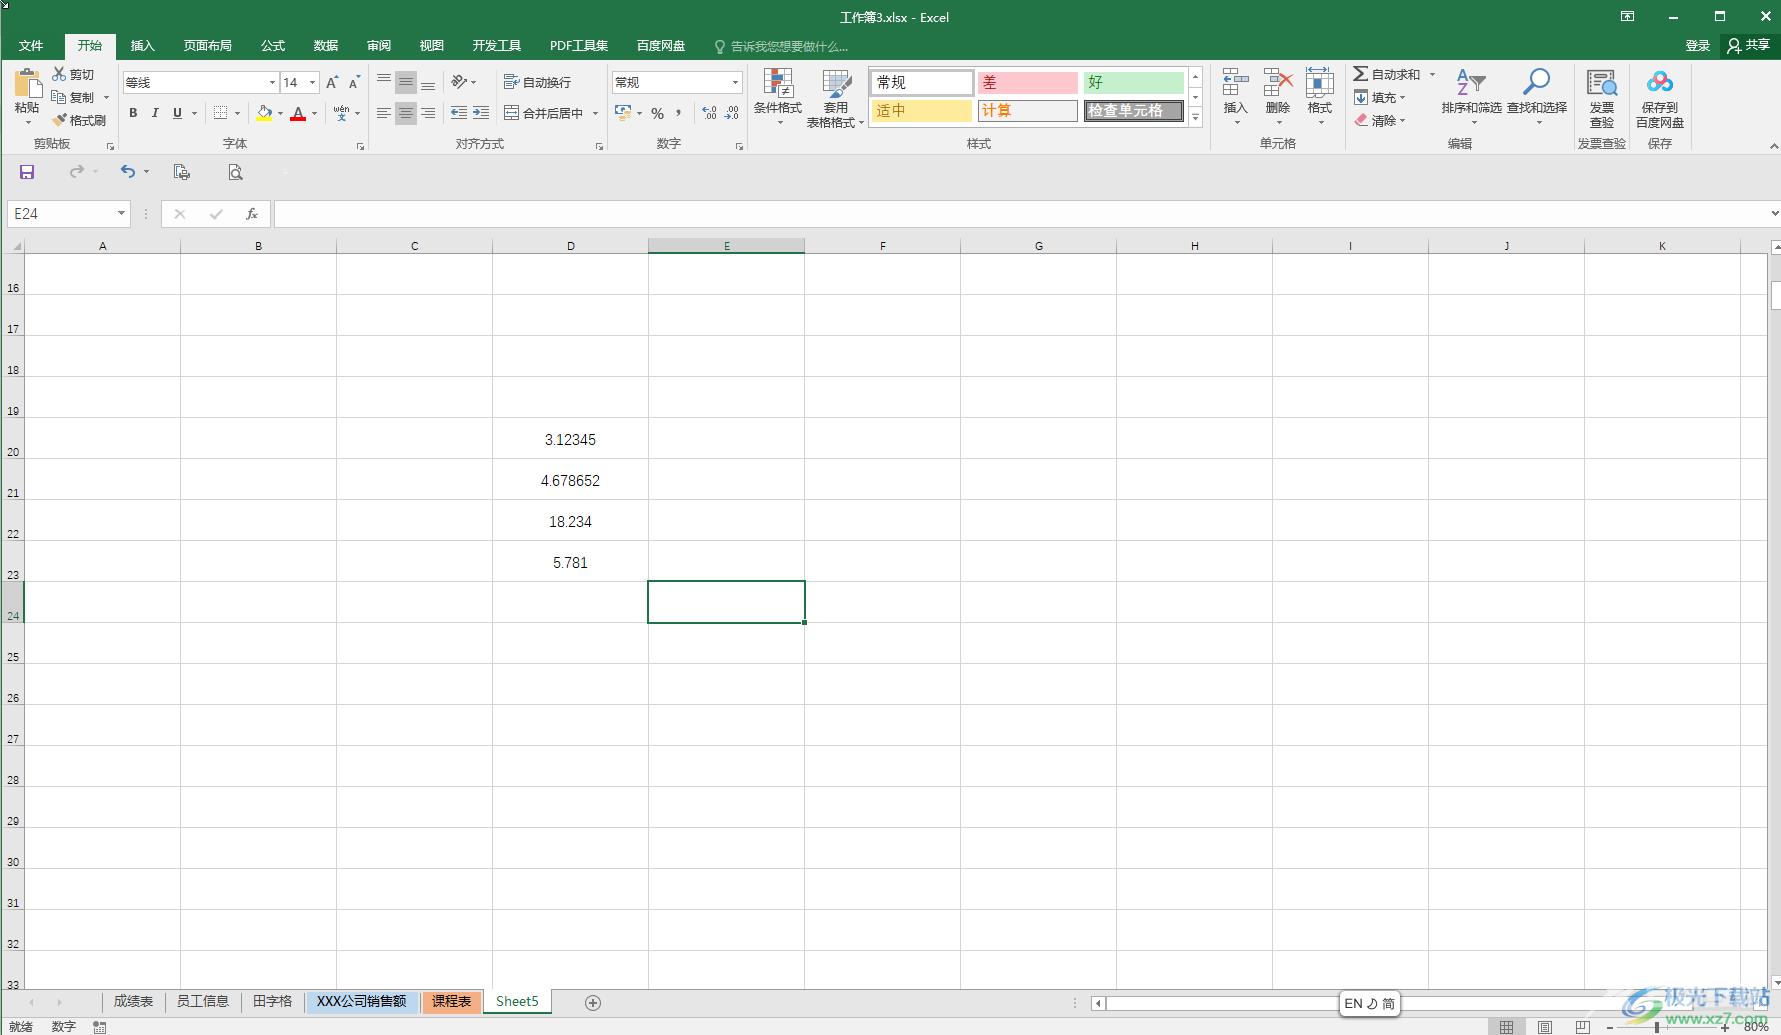The width and height of the screenshot is (1781, 1035).
Task: Toggle bold formatting
Action: [133, 113]
